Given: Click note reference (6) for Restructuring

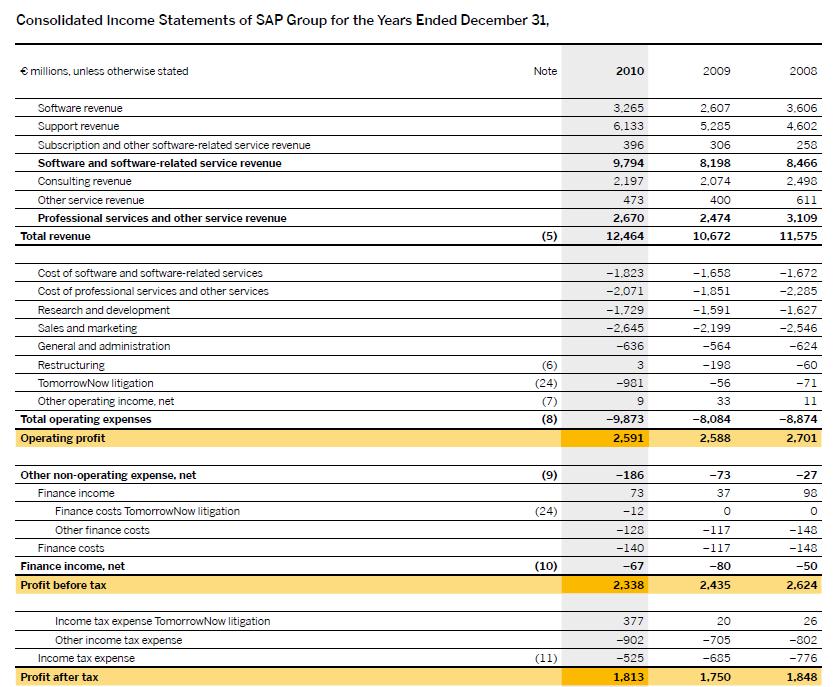Looking at the screenshot, I should [549, 365].
